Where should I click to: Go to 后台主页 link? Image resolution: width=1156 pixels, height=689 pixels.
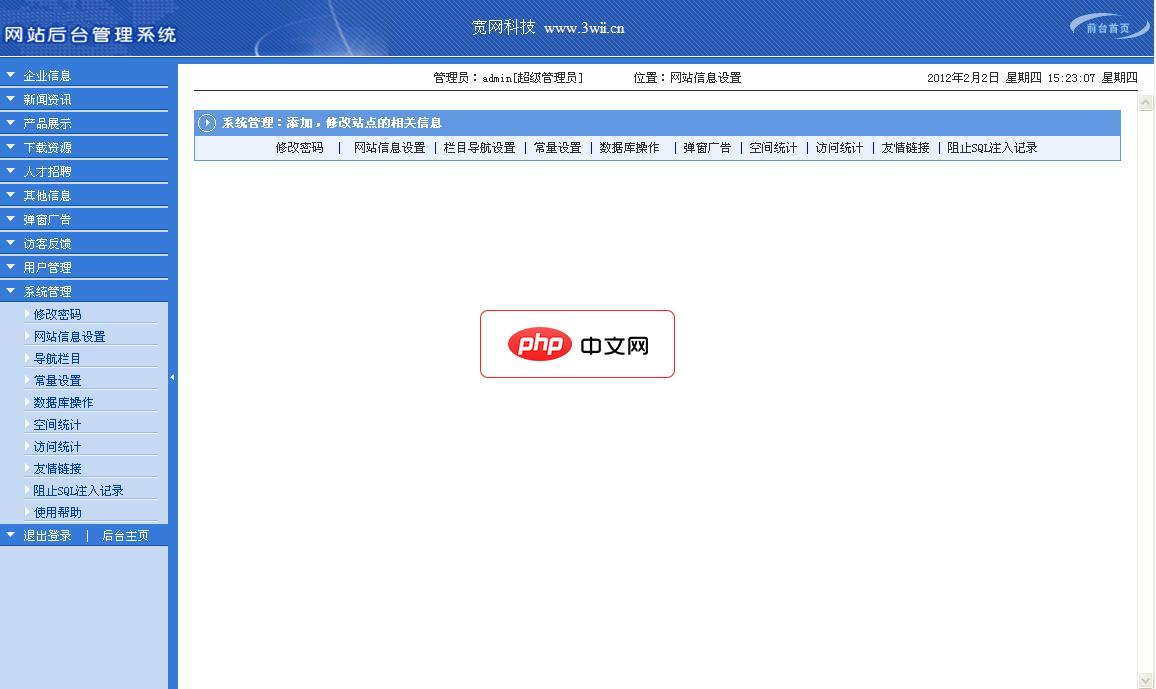125,536
